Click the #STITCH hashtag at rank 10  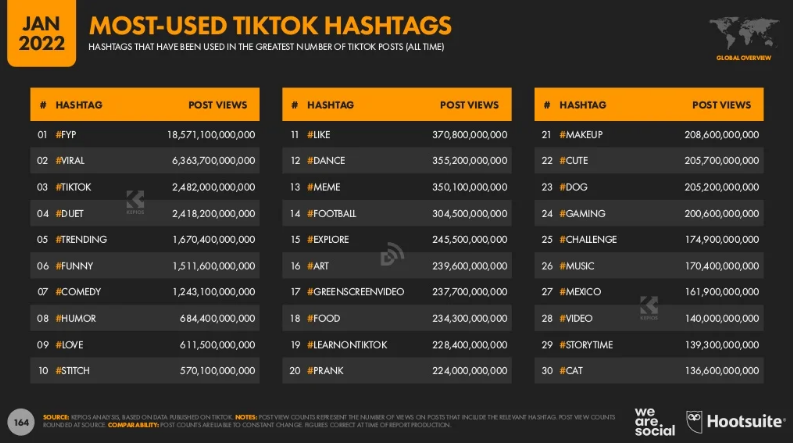[72, 371]
